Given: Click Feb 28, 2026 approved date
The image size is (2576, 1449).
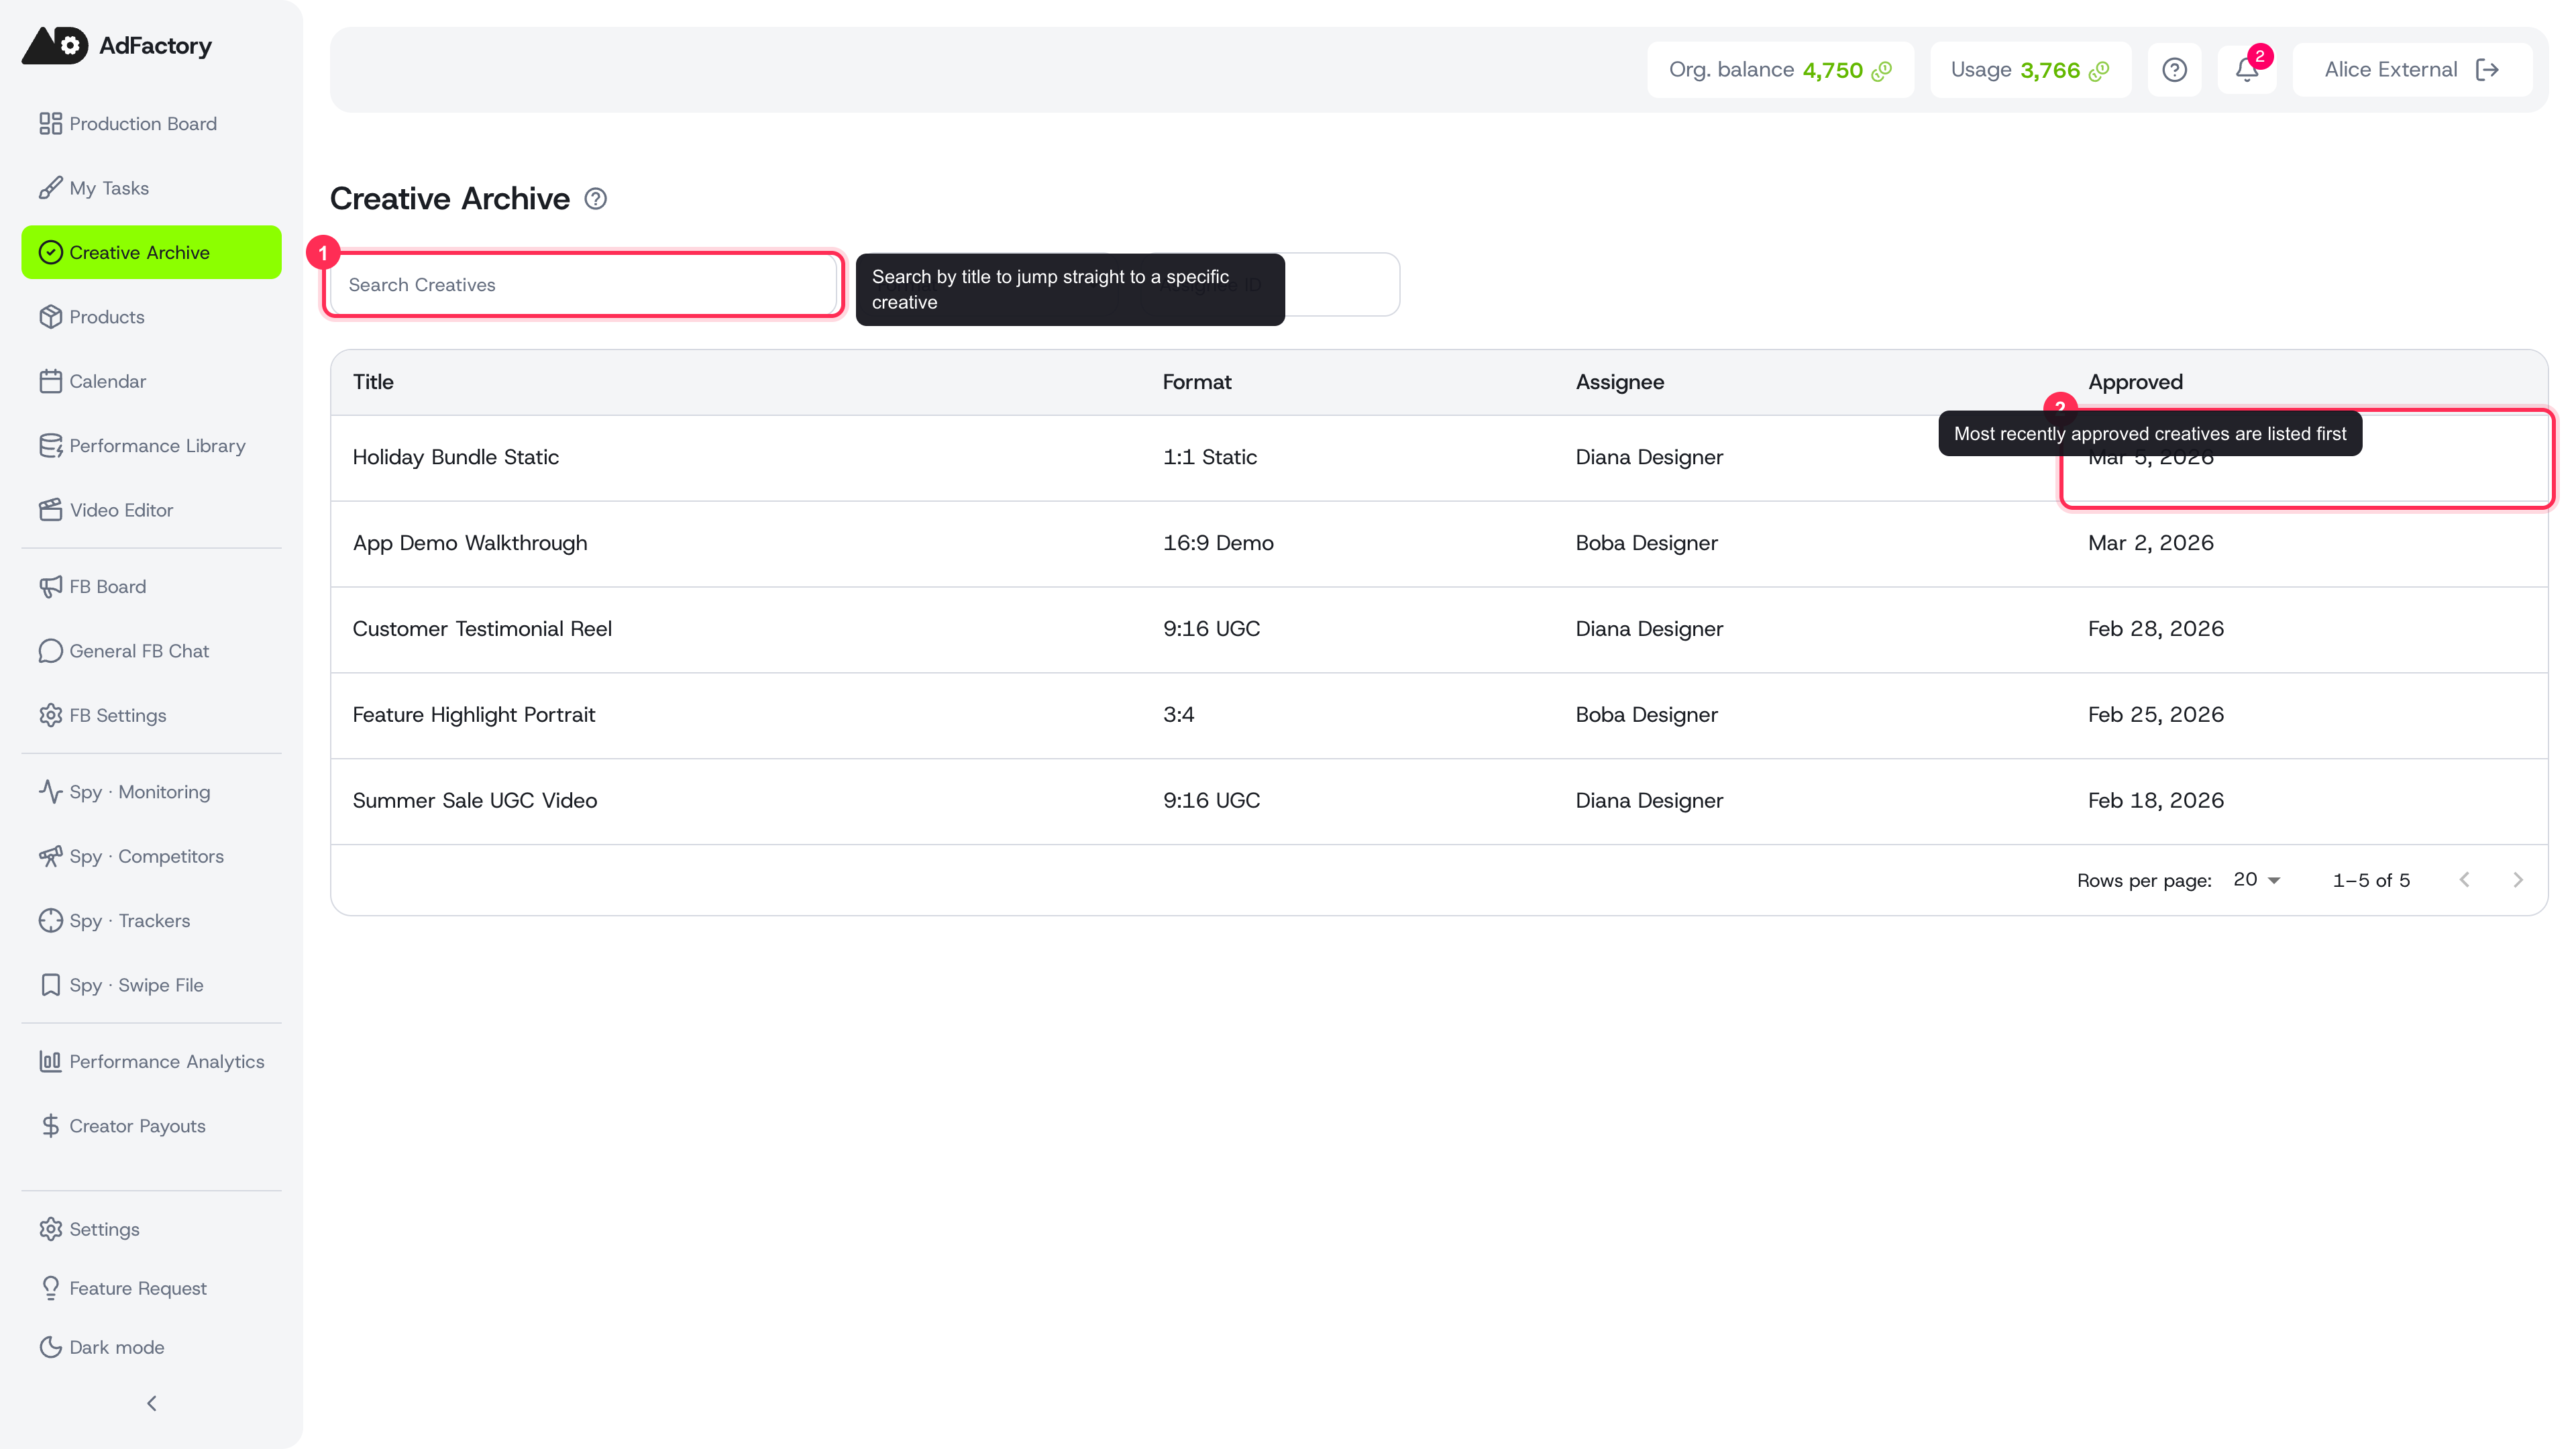Looking at the screenshot, I should tap(2155, 629).
